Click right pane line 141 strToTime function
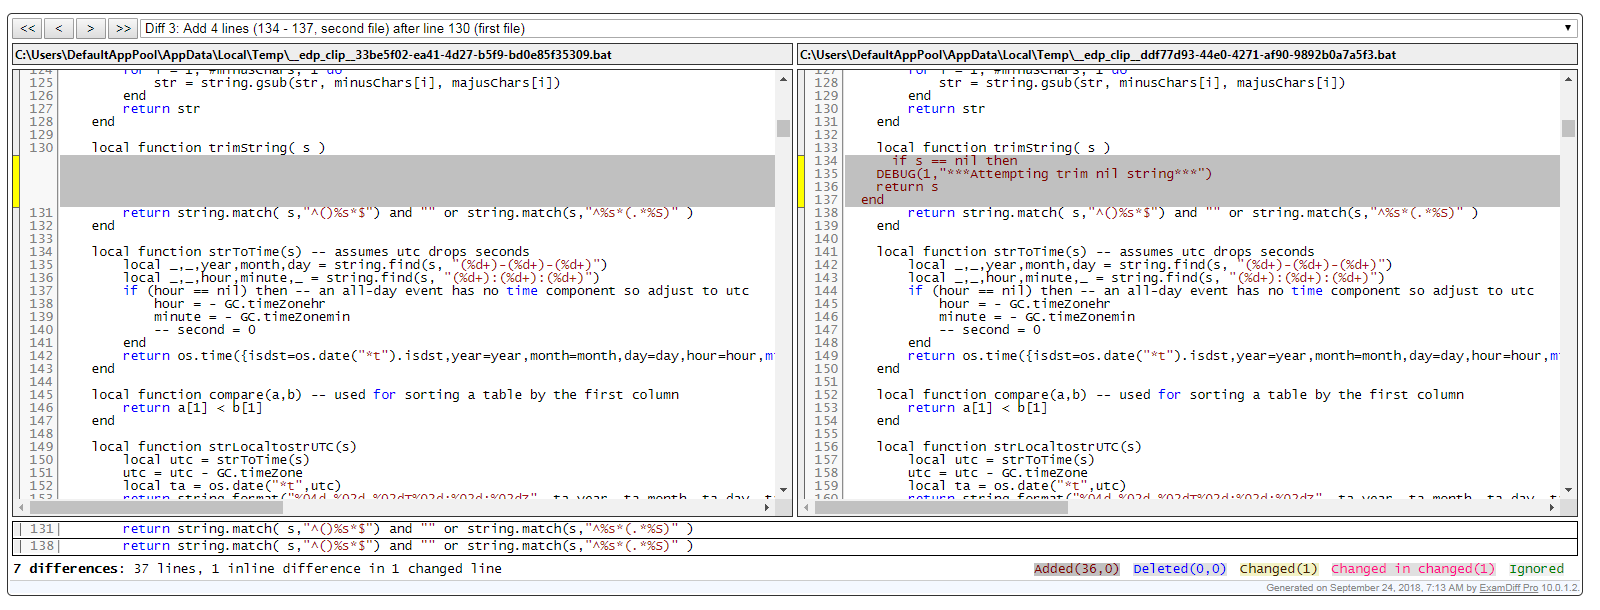1600x610 pixels. click(1095, 252)
